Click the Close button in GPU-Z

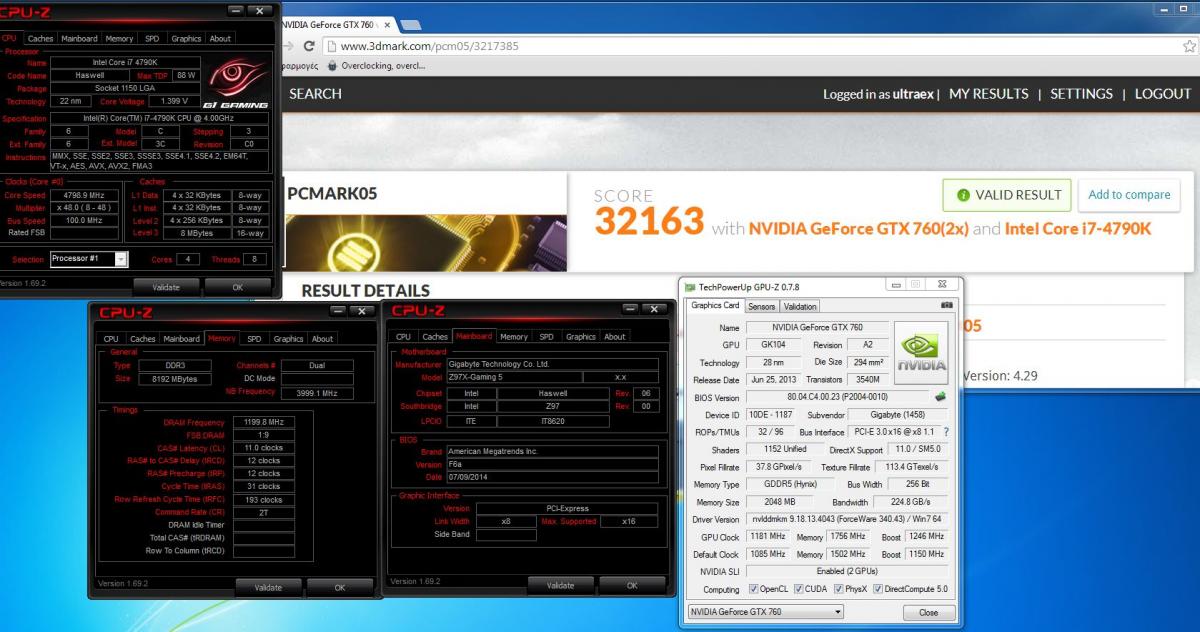(928, 612)
